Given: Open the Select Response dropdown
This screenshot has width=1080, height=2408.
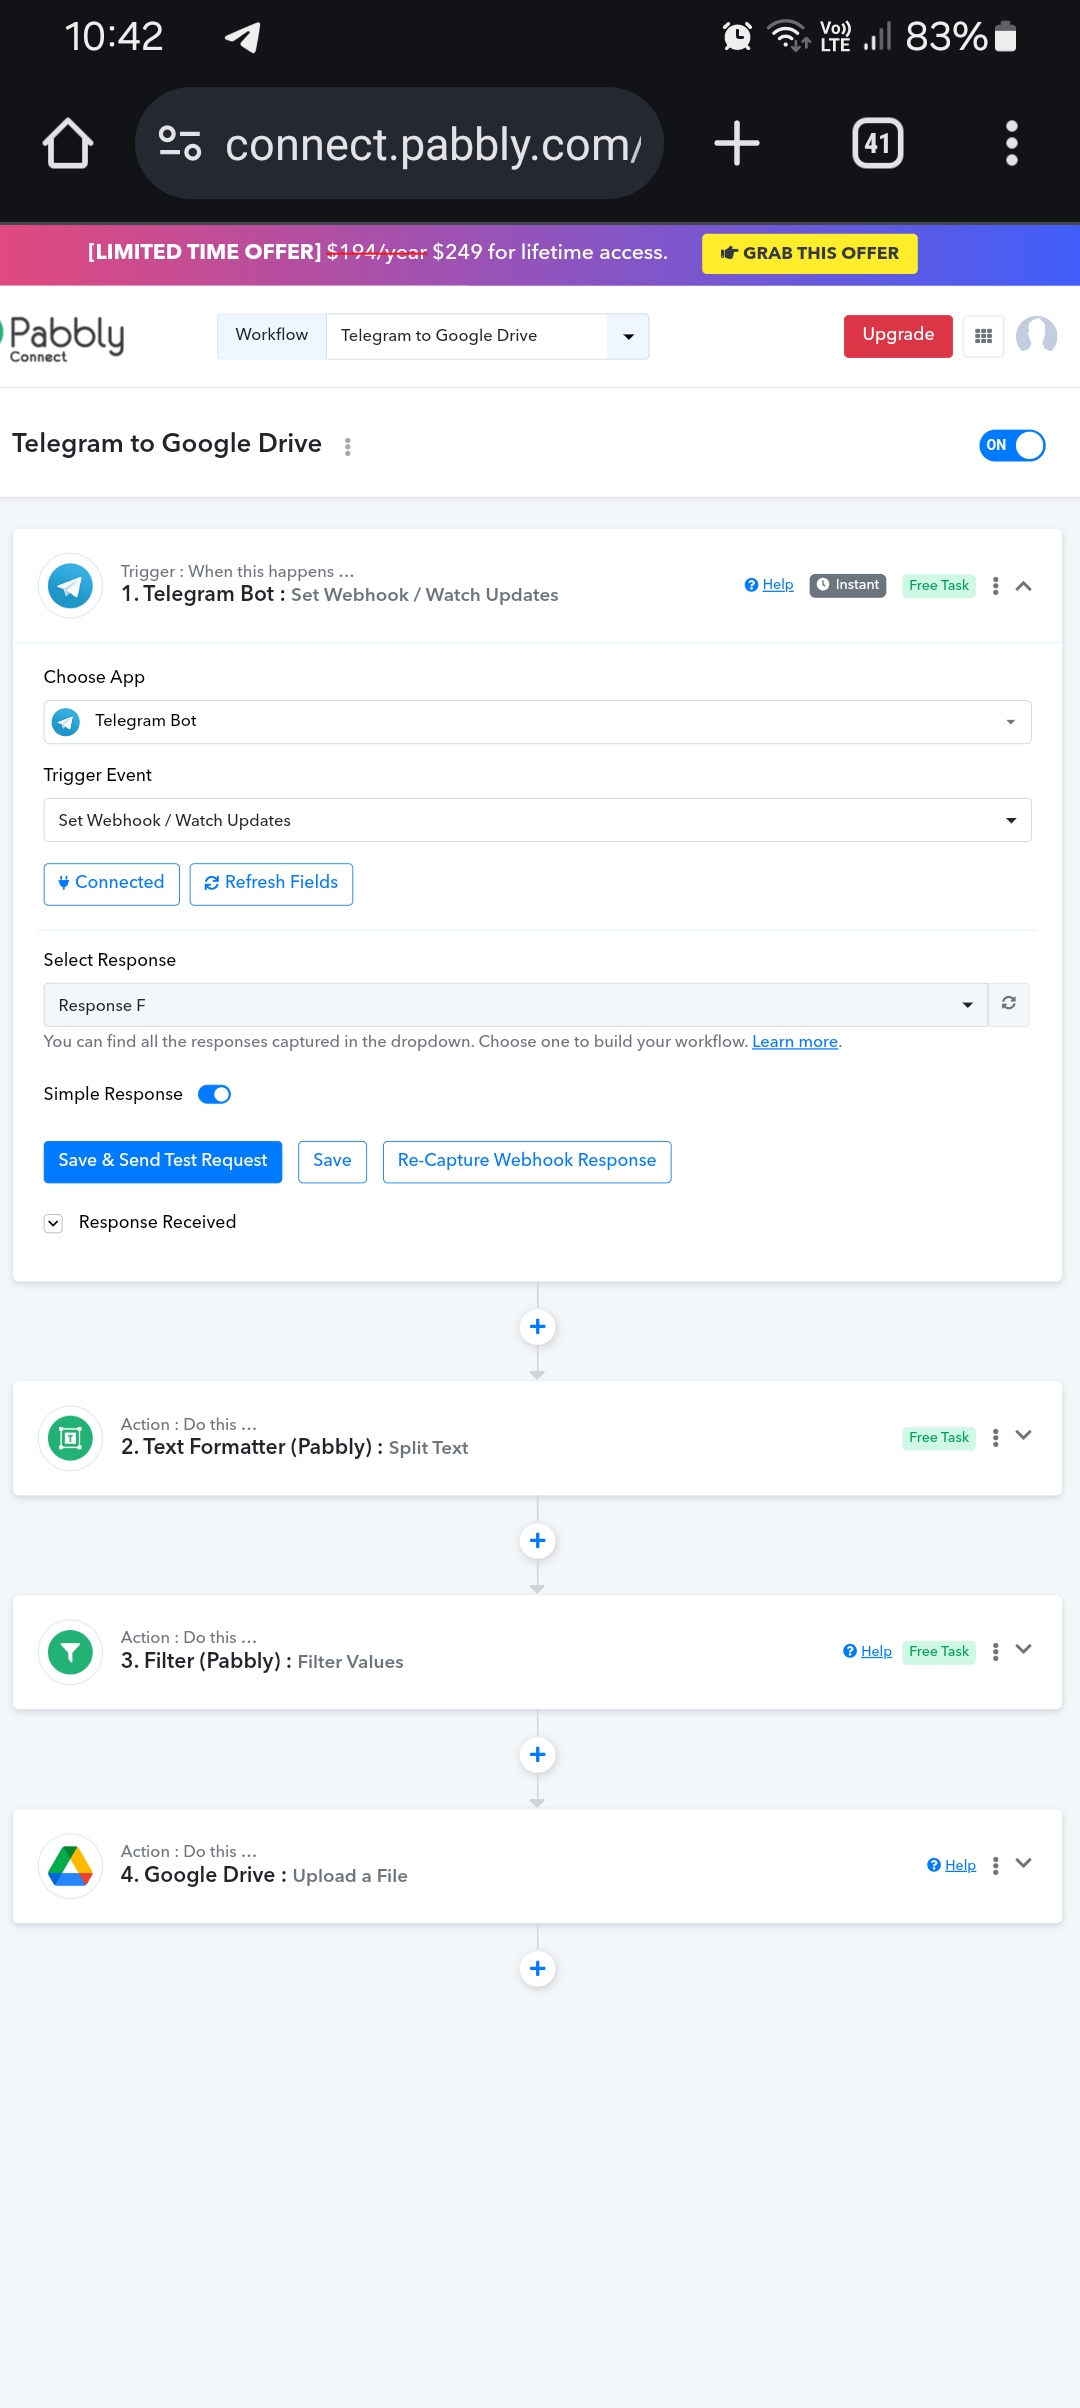Looking at the screenshot, I should [x=516, y=1005].
